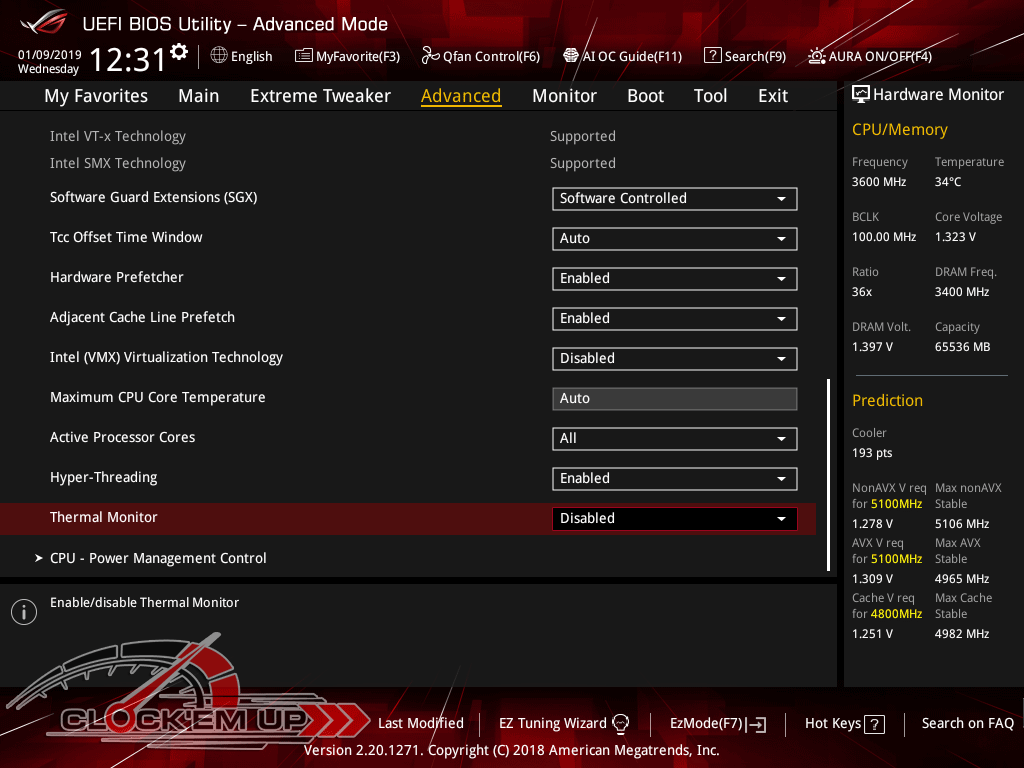Switch to the Monitor tab

(x=564, y=96)
